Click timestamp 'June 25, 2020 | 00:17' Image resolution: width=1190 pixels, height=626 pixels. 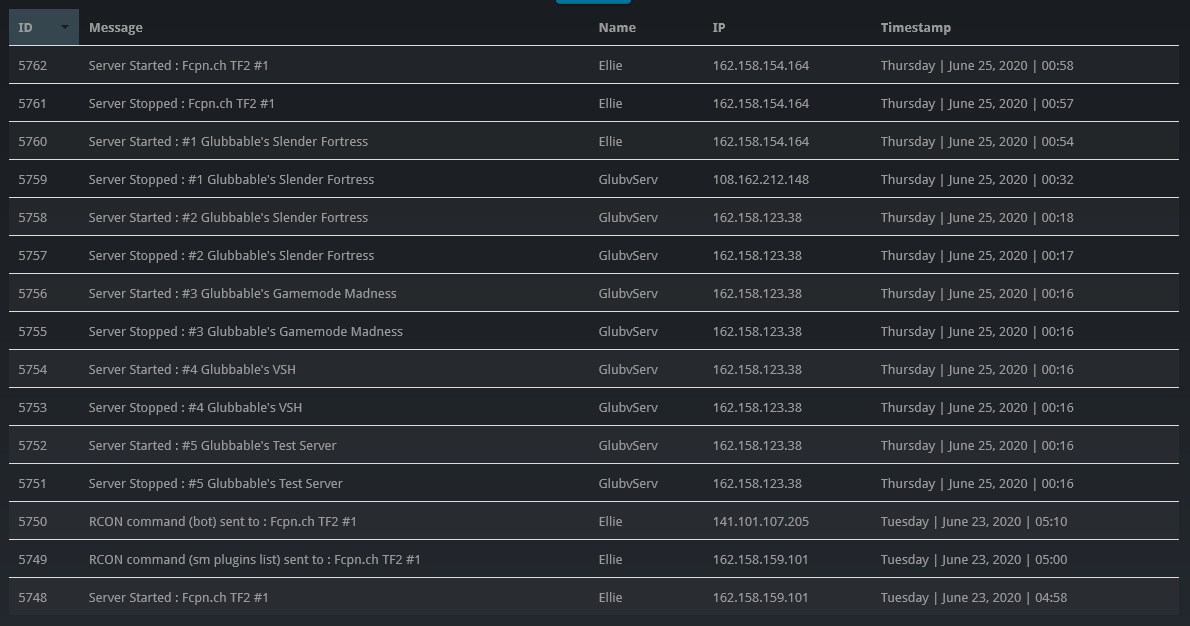coord(1010,255)
